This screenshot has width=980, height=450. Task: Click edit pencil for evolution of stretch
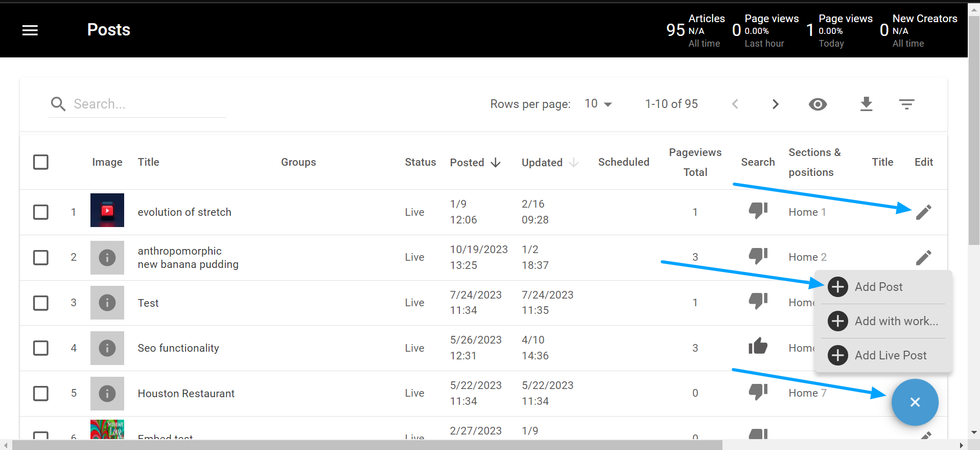click(924, 211)
